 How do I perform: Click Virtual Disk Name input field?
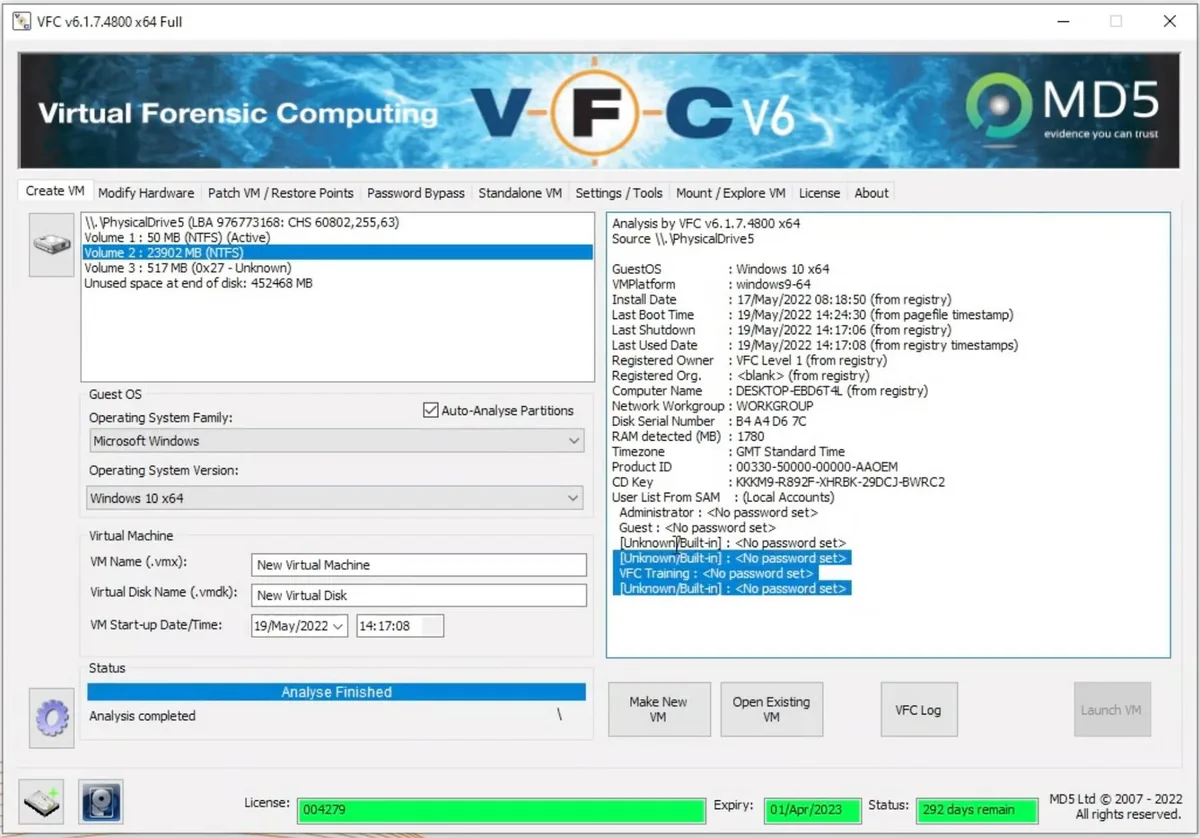click(418, 595)
